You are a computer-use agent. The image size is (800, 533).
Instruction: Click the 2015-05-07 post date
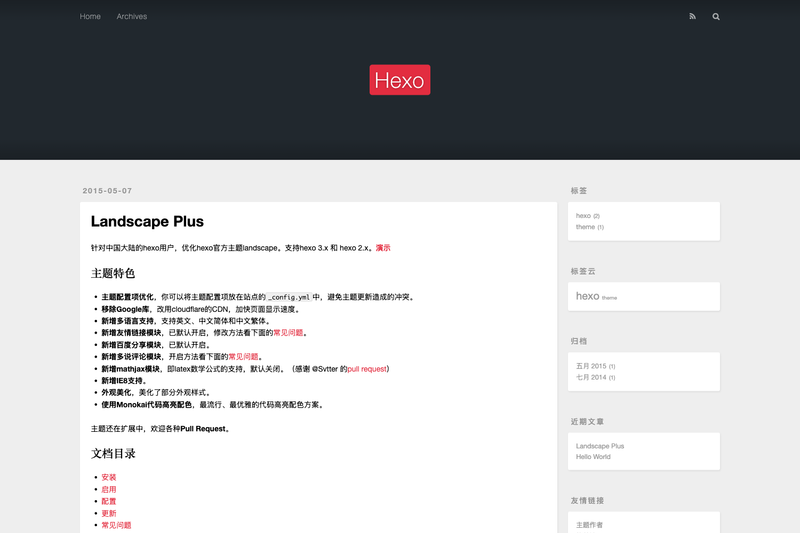coord(107,191)
